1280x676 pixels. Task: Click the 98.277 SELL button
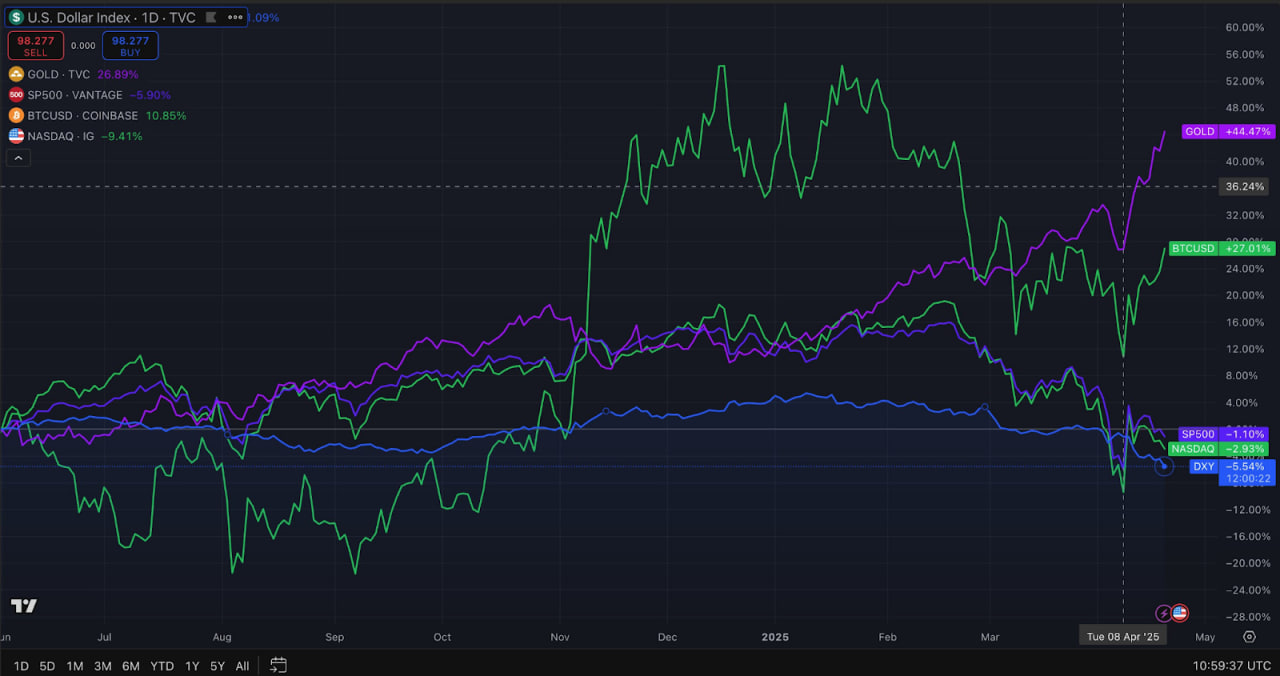click(x=35, y=45)
